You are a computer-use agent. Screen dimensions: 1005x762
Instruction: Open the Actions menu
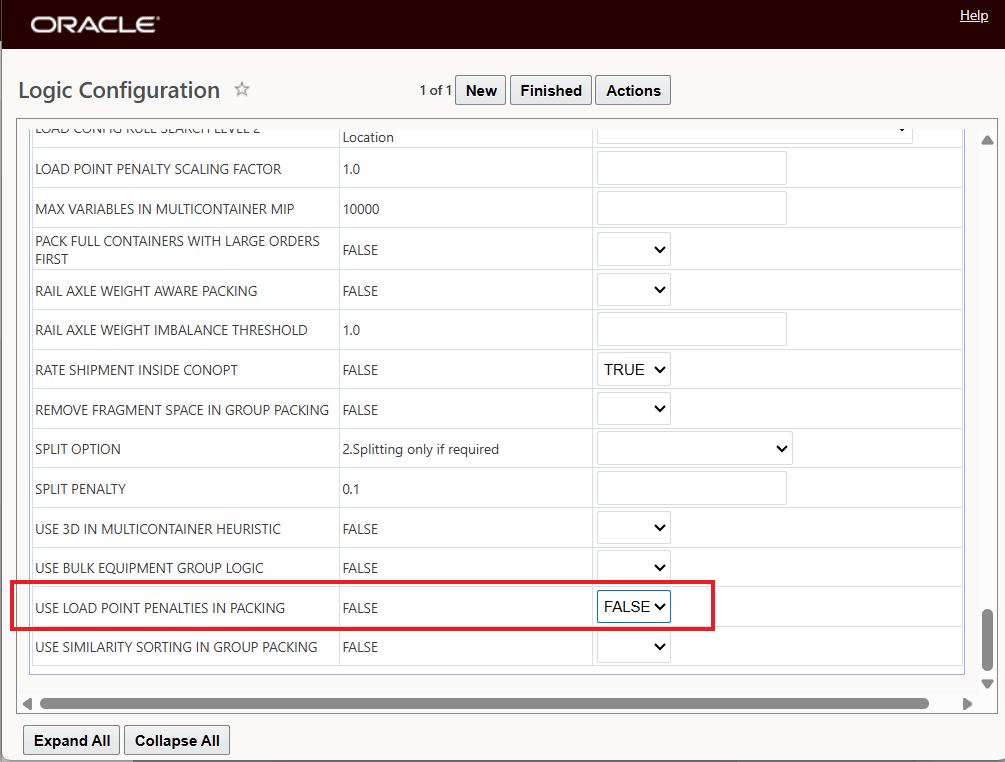[x=632, y=90]
